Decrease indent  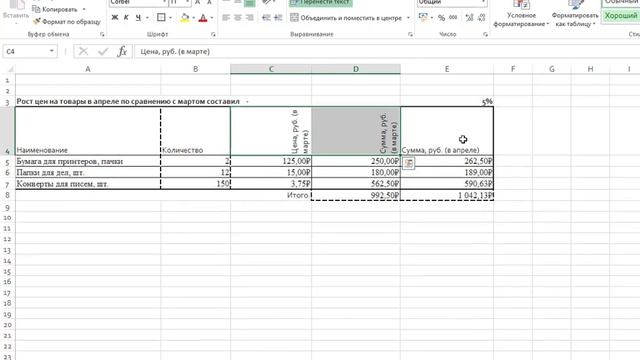click(266, 18)
